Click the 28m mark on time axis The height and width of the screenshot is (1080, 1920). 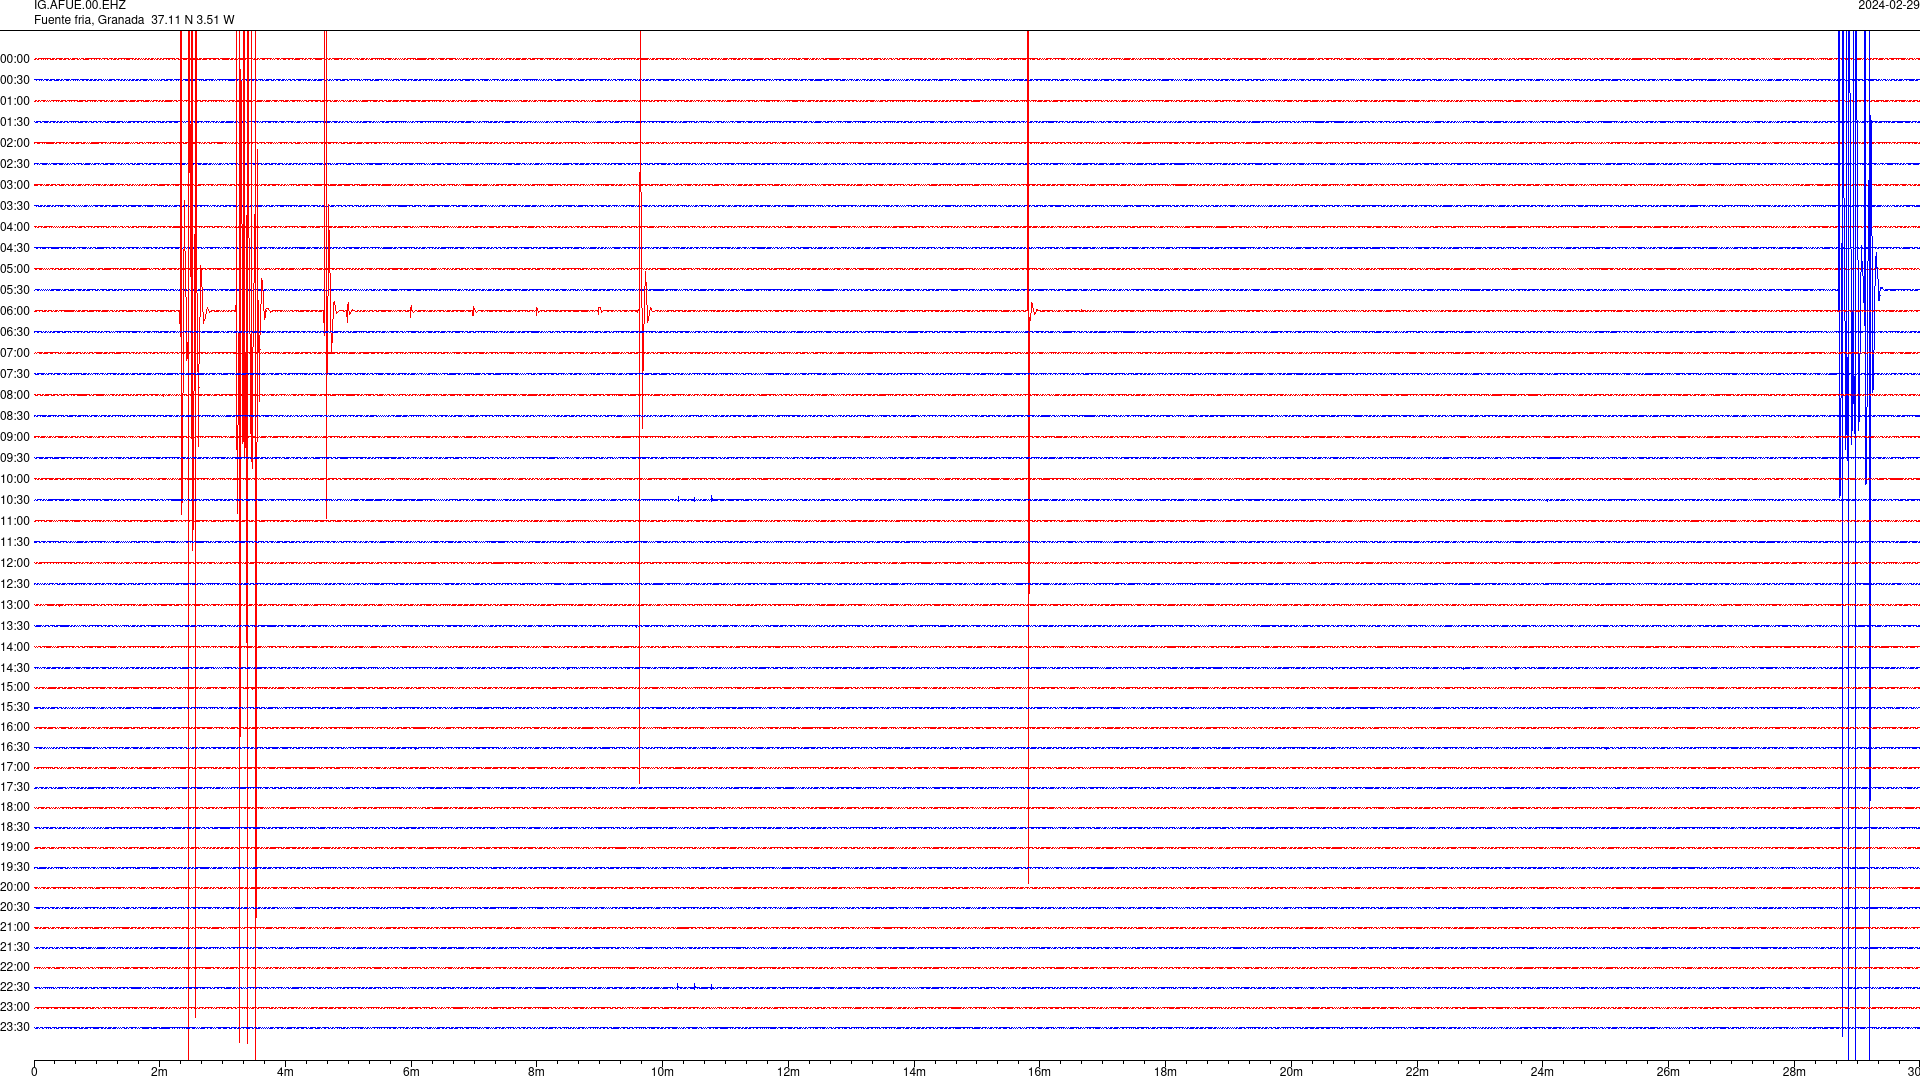[x=1794, y=1072]
